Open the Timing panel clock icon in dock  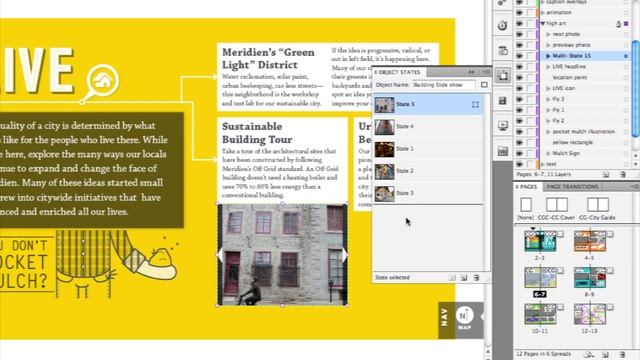coord(502,26)
